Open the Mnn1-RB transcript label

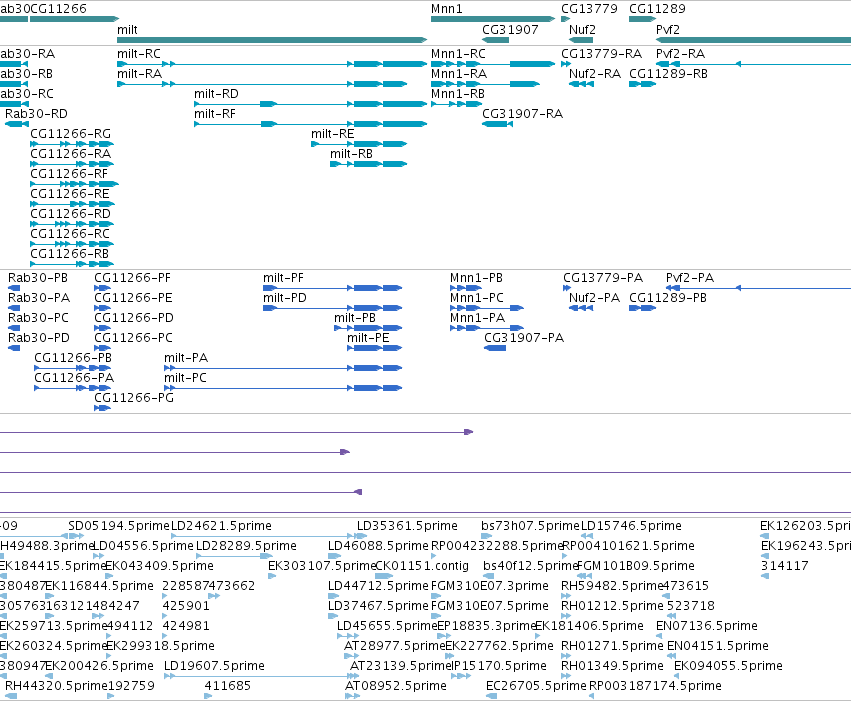[x=458, y=94]
